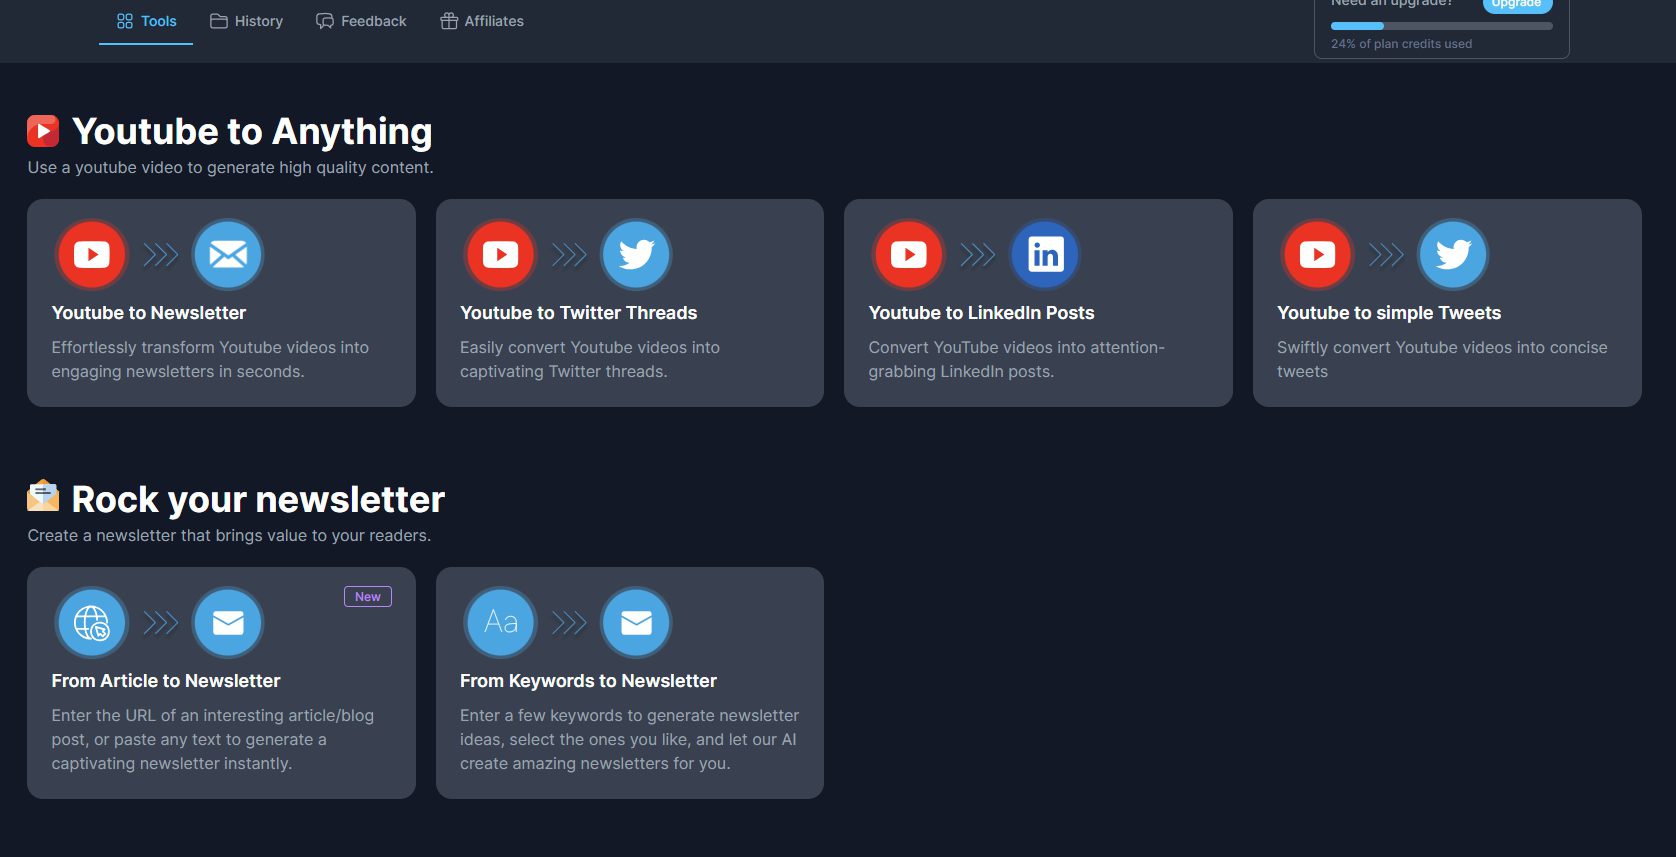Open Youtube to LinkedIn Posts title
Viewport: 1676px width, 857px height.
pos(982,313)
